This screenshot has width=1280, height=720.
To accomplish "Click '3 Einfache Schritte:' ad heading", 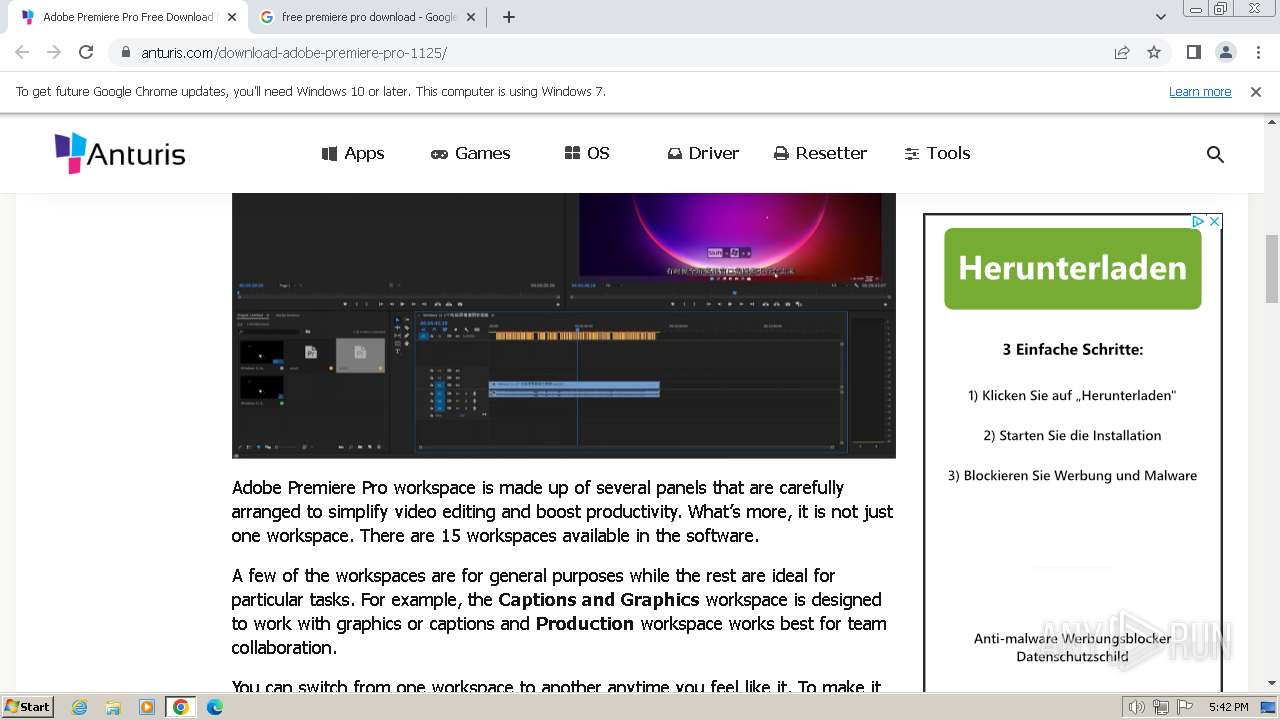I will coord(1073,350).
